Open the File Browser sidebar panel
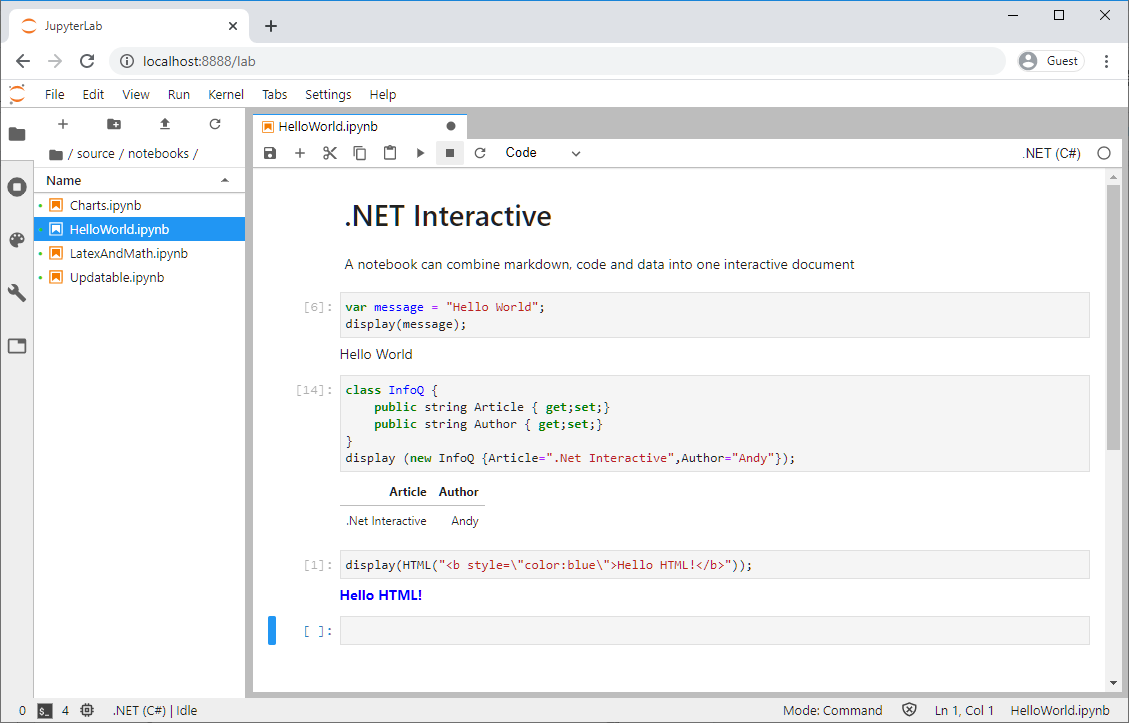 17,134
